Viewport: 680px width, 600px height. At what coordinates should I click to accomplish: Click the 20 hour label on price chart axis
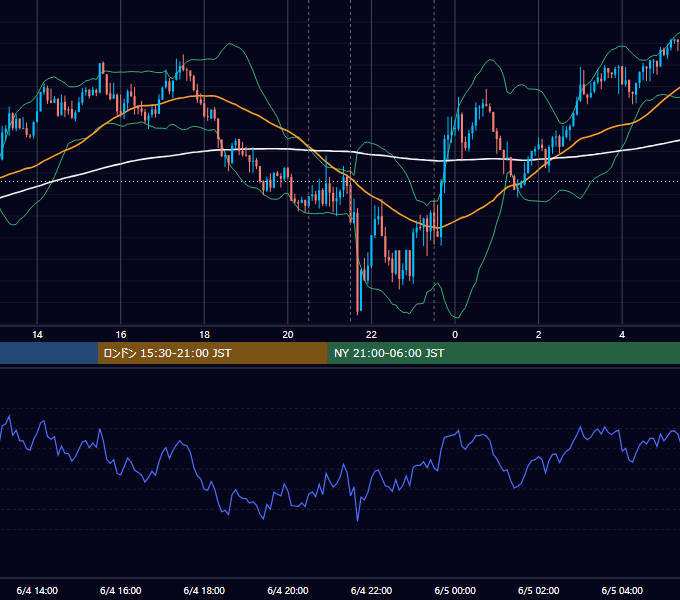(x=288, y=335)
